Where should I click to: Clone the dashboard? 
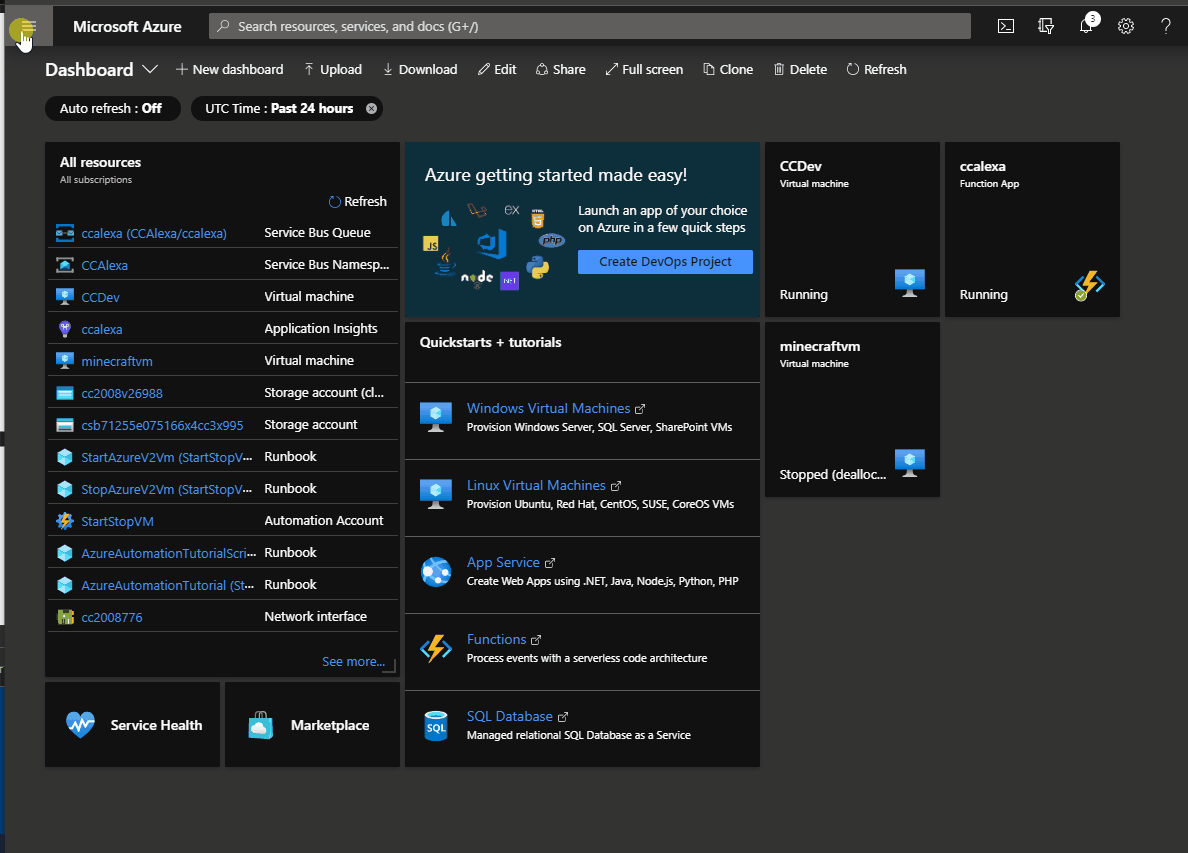(728, 70)
